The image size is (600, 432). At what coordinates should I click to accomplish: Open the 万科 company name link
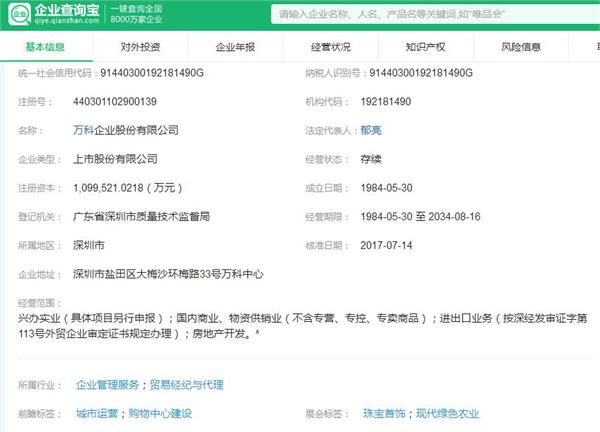click(x=83, y=130)
